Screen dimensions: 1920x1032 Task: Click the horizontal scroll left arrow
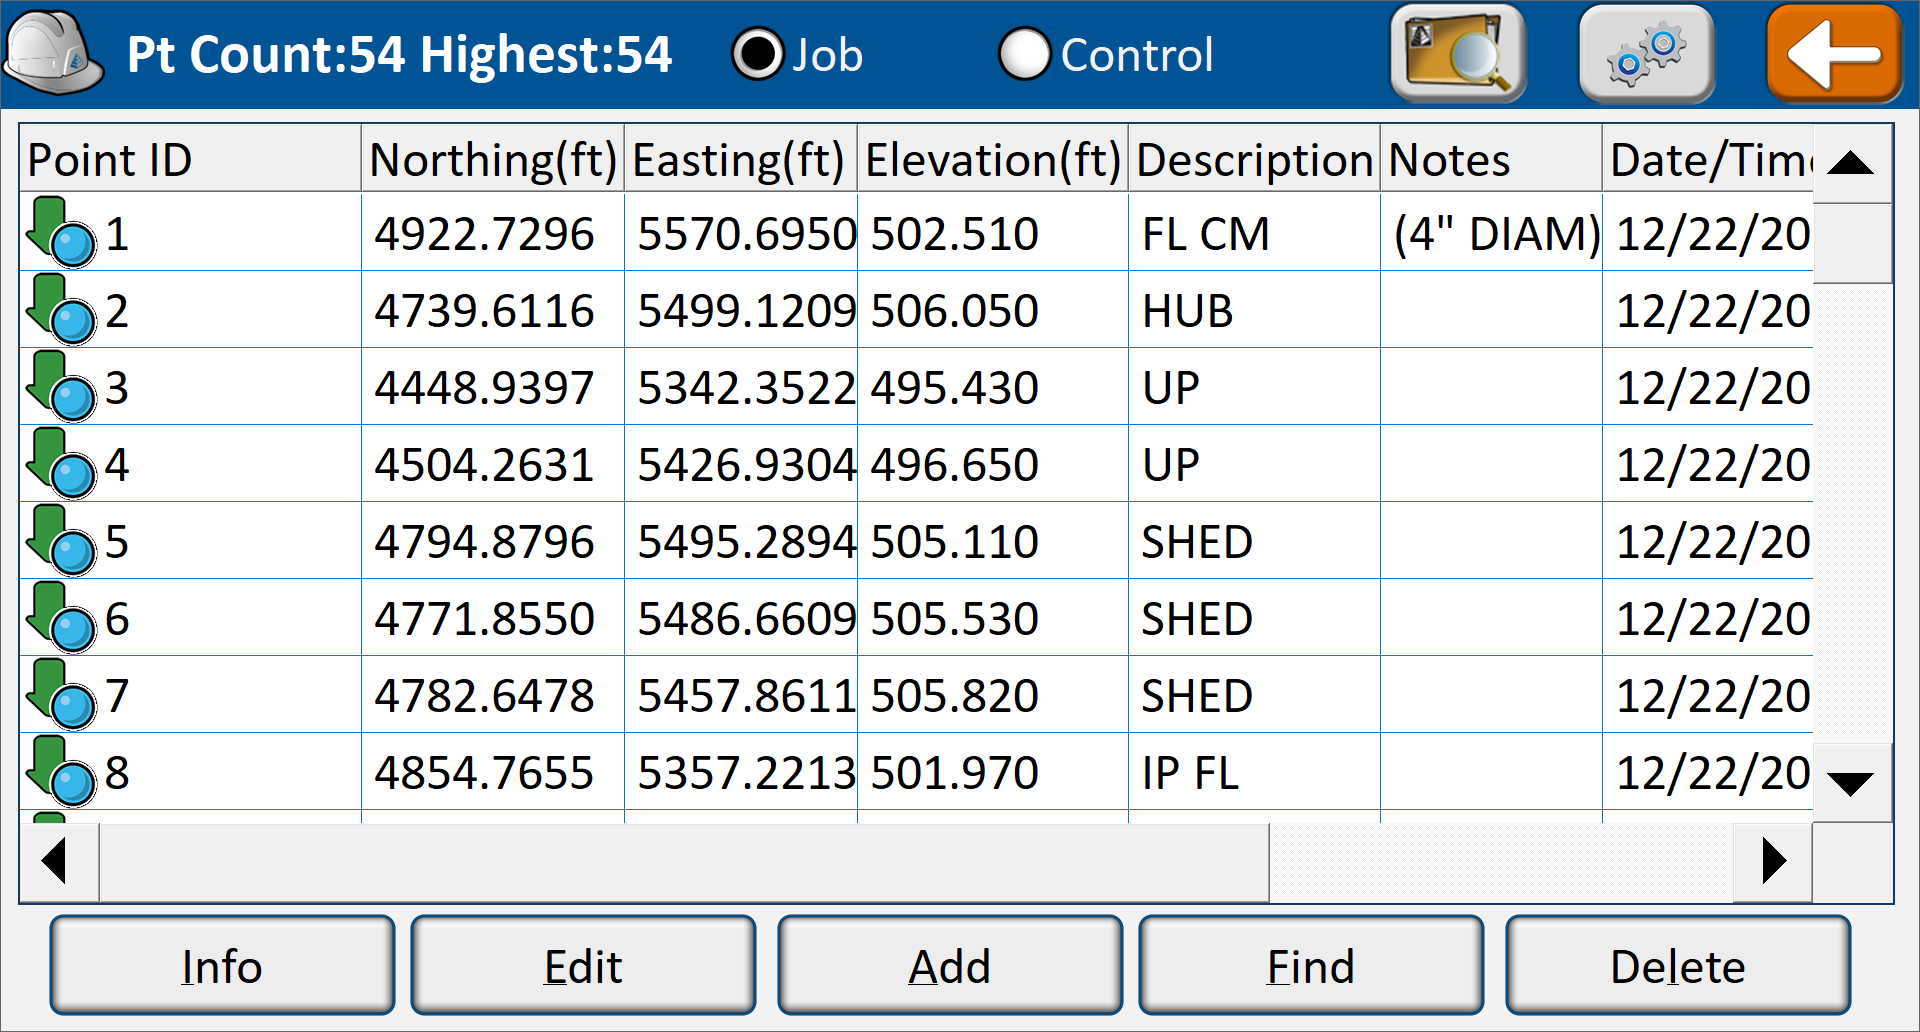(x=59, y=861)
